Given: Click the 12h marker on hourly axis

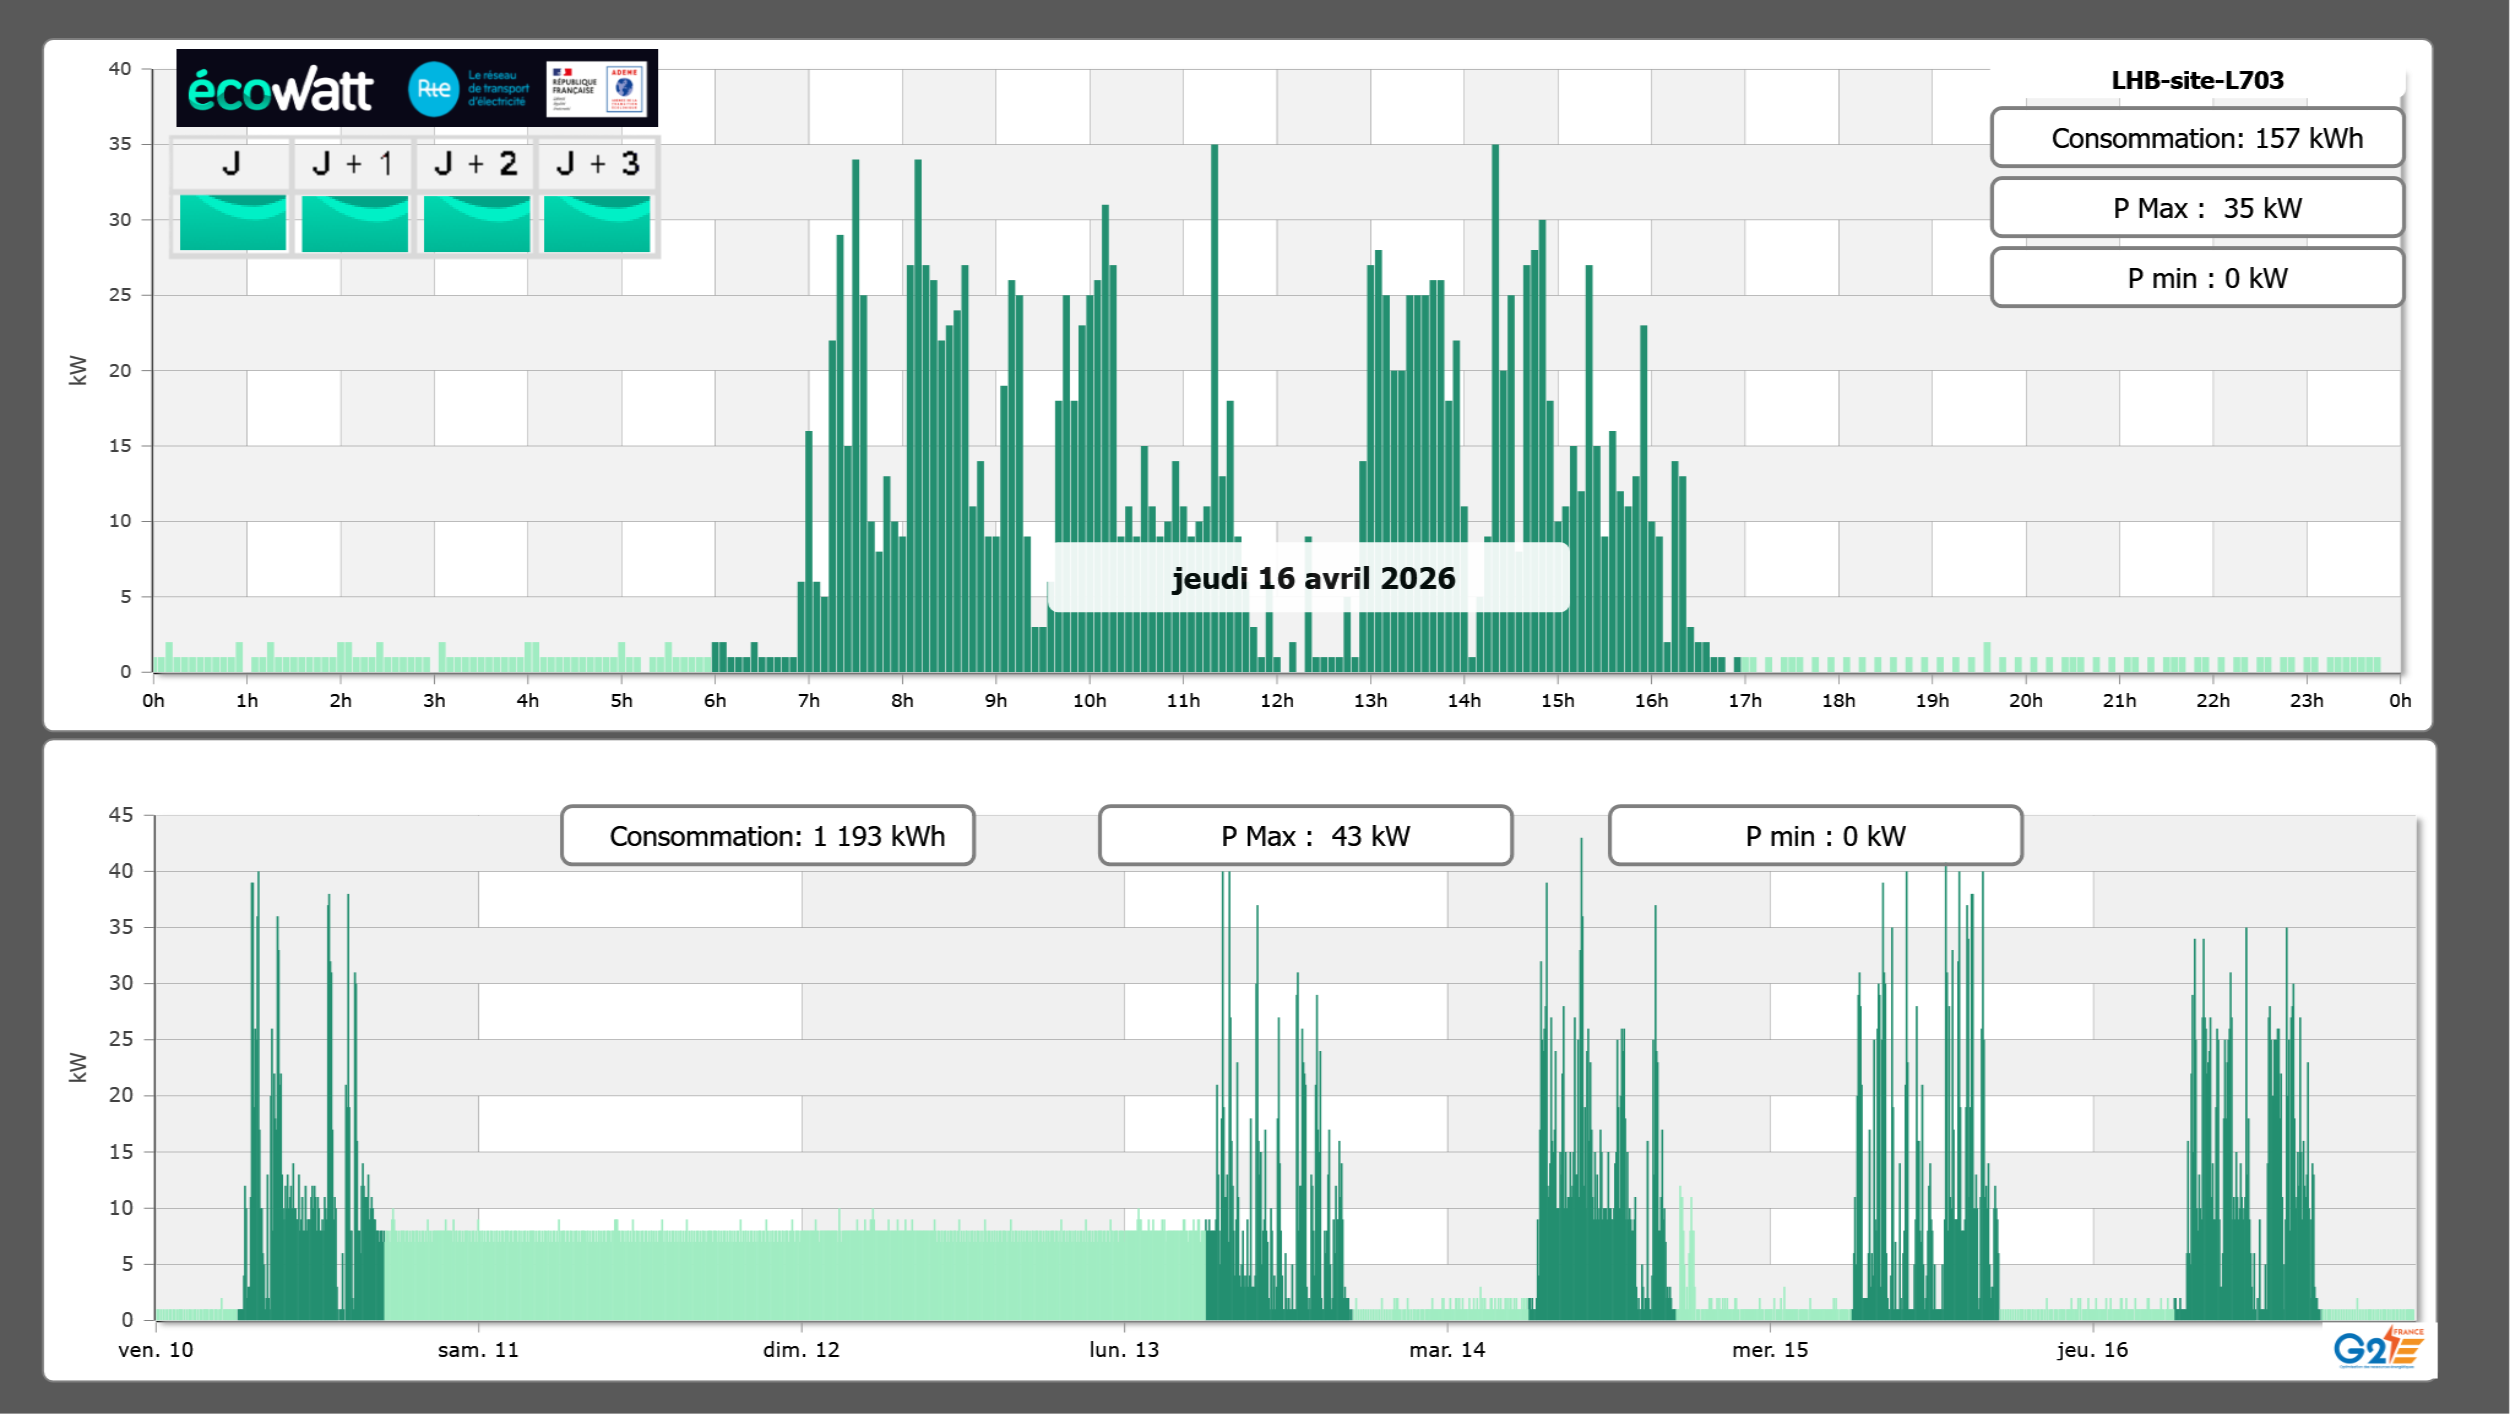Looking at the screenshot, I should point(1276,700).
